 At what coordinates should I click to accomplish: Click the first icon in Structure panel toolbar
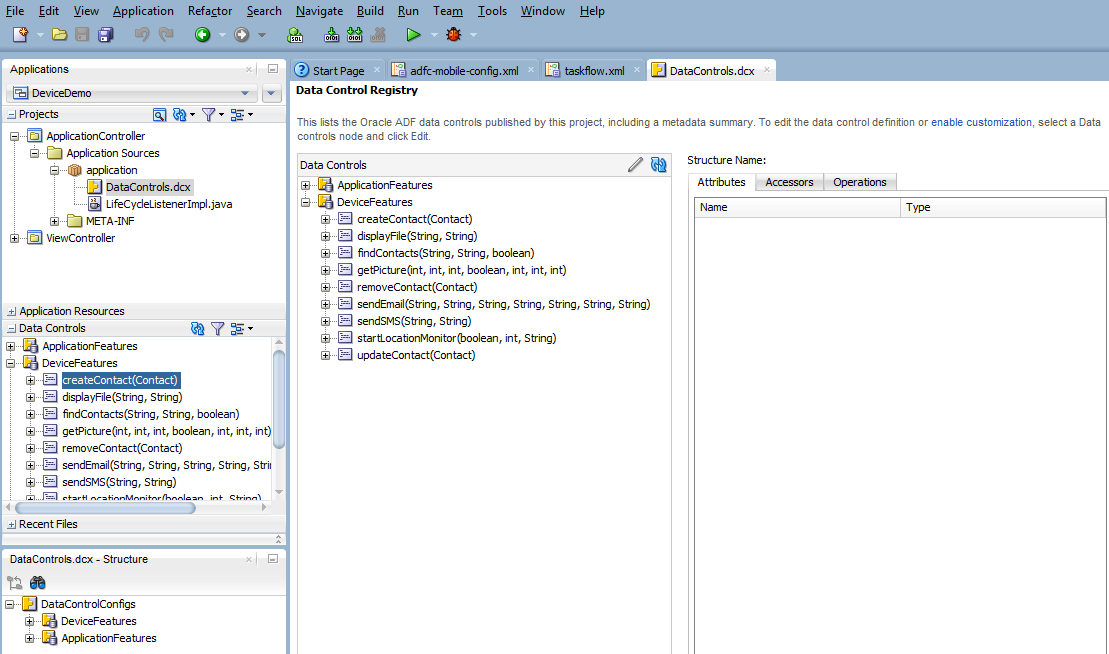coord(15,583)
